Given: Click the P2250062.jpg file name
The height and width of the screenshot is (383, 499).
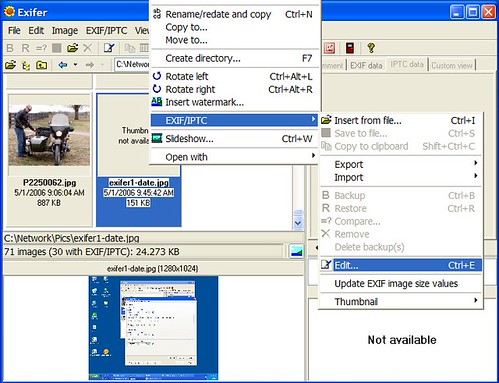Looking at the screenshot, I should point(49,182).
